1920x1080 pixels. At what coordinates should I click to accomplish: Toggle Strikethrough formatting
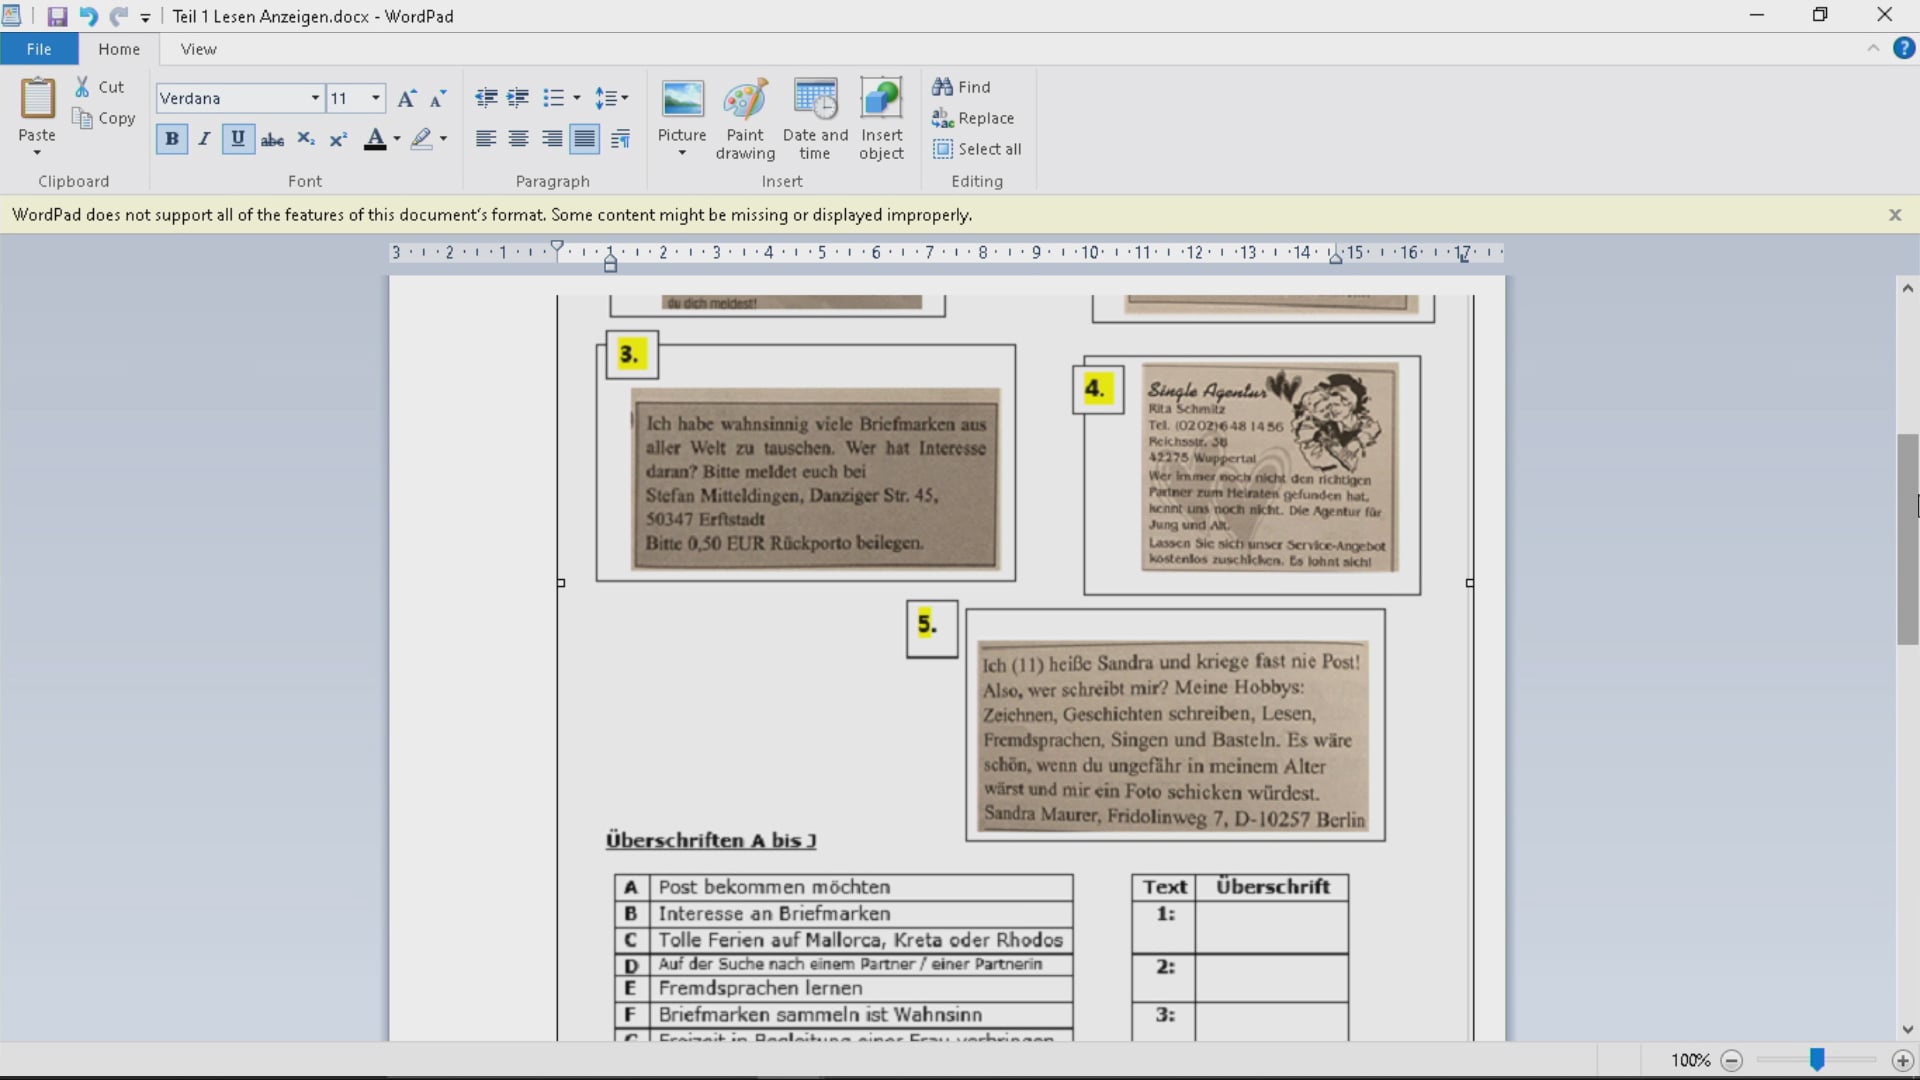coord(272,139)
